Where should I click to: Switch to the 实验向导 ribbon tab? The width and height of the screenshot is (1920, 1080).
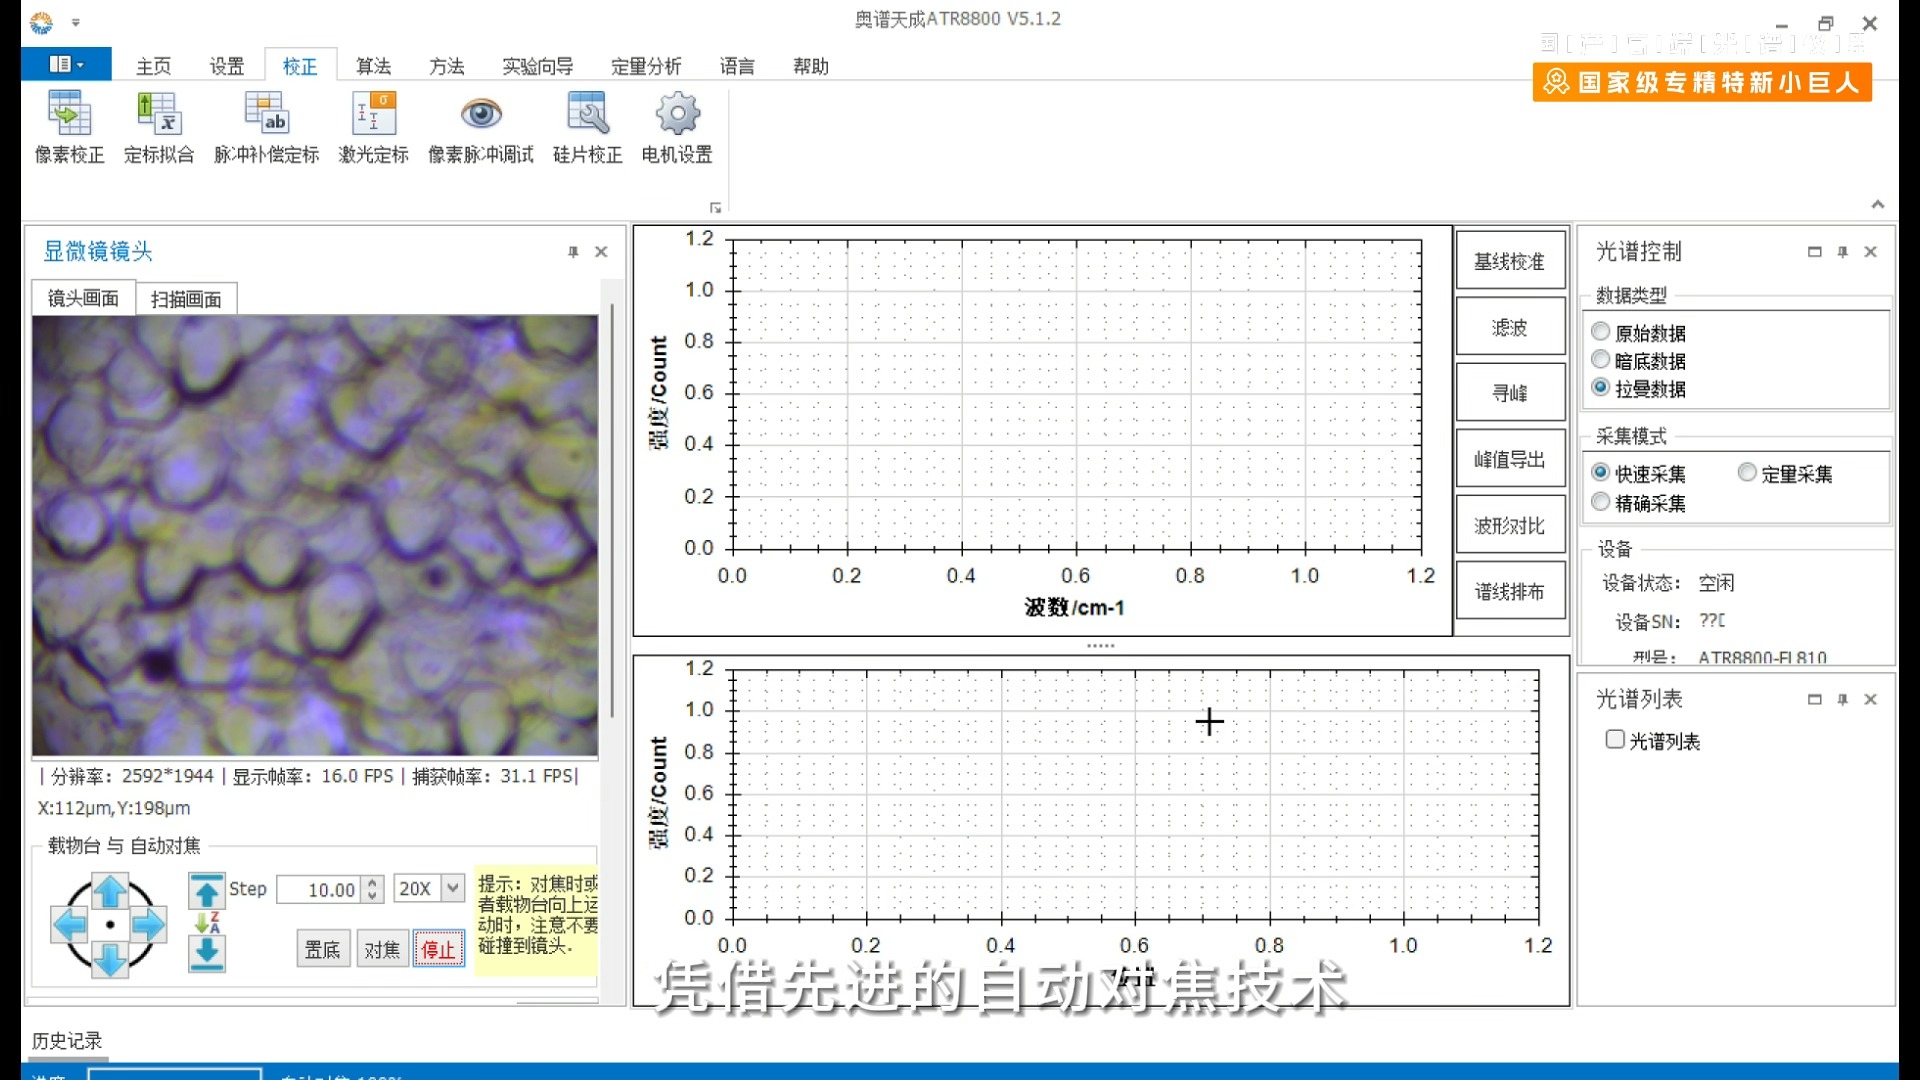[537, 66]
